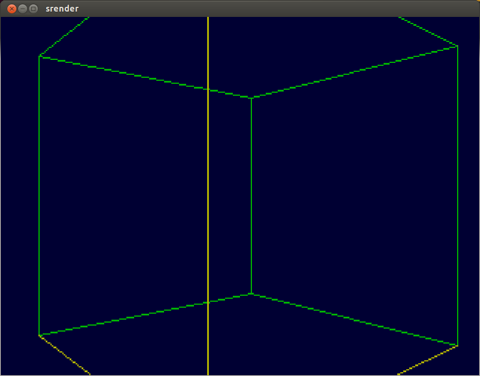Maximize the srender window
The width and height of the screenshot is (480, 376).
click(33, 9)
